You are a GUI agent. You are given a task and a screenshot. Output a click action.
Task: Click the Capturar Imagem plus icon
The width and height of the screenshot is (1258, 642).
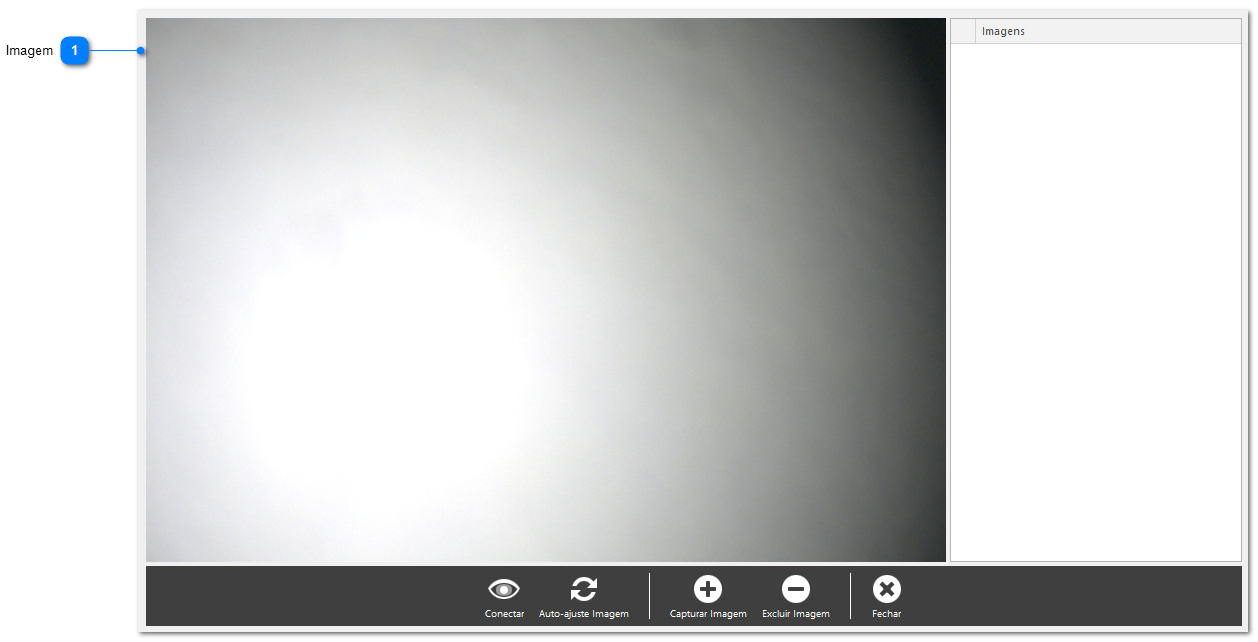point(708,590)
